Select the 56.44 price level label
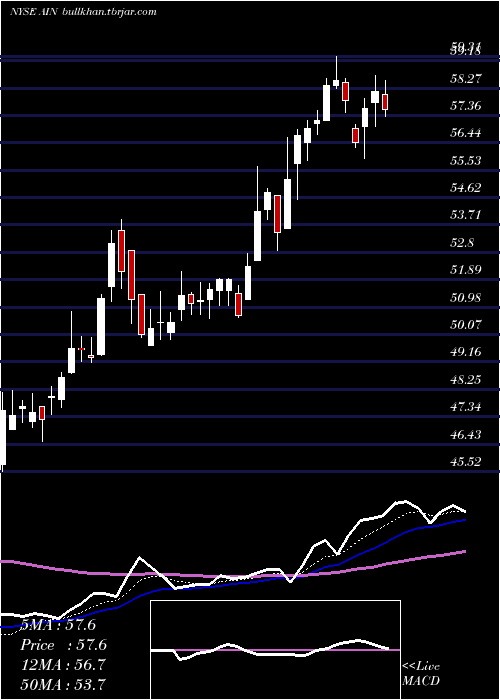 [466, 133]
